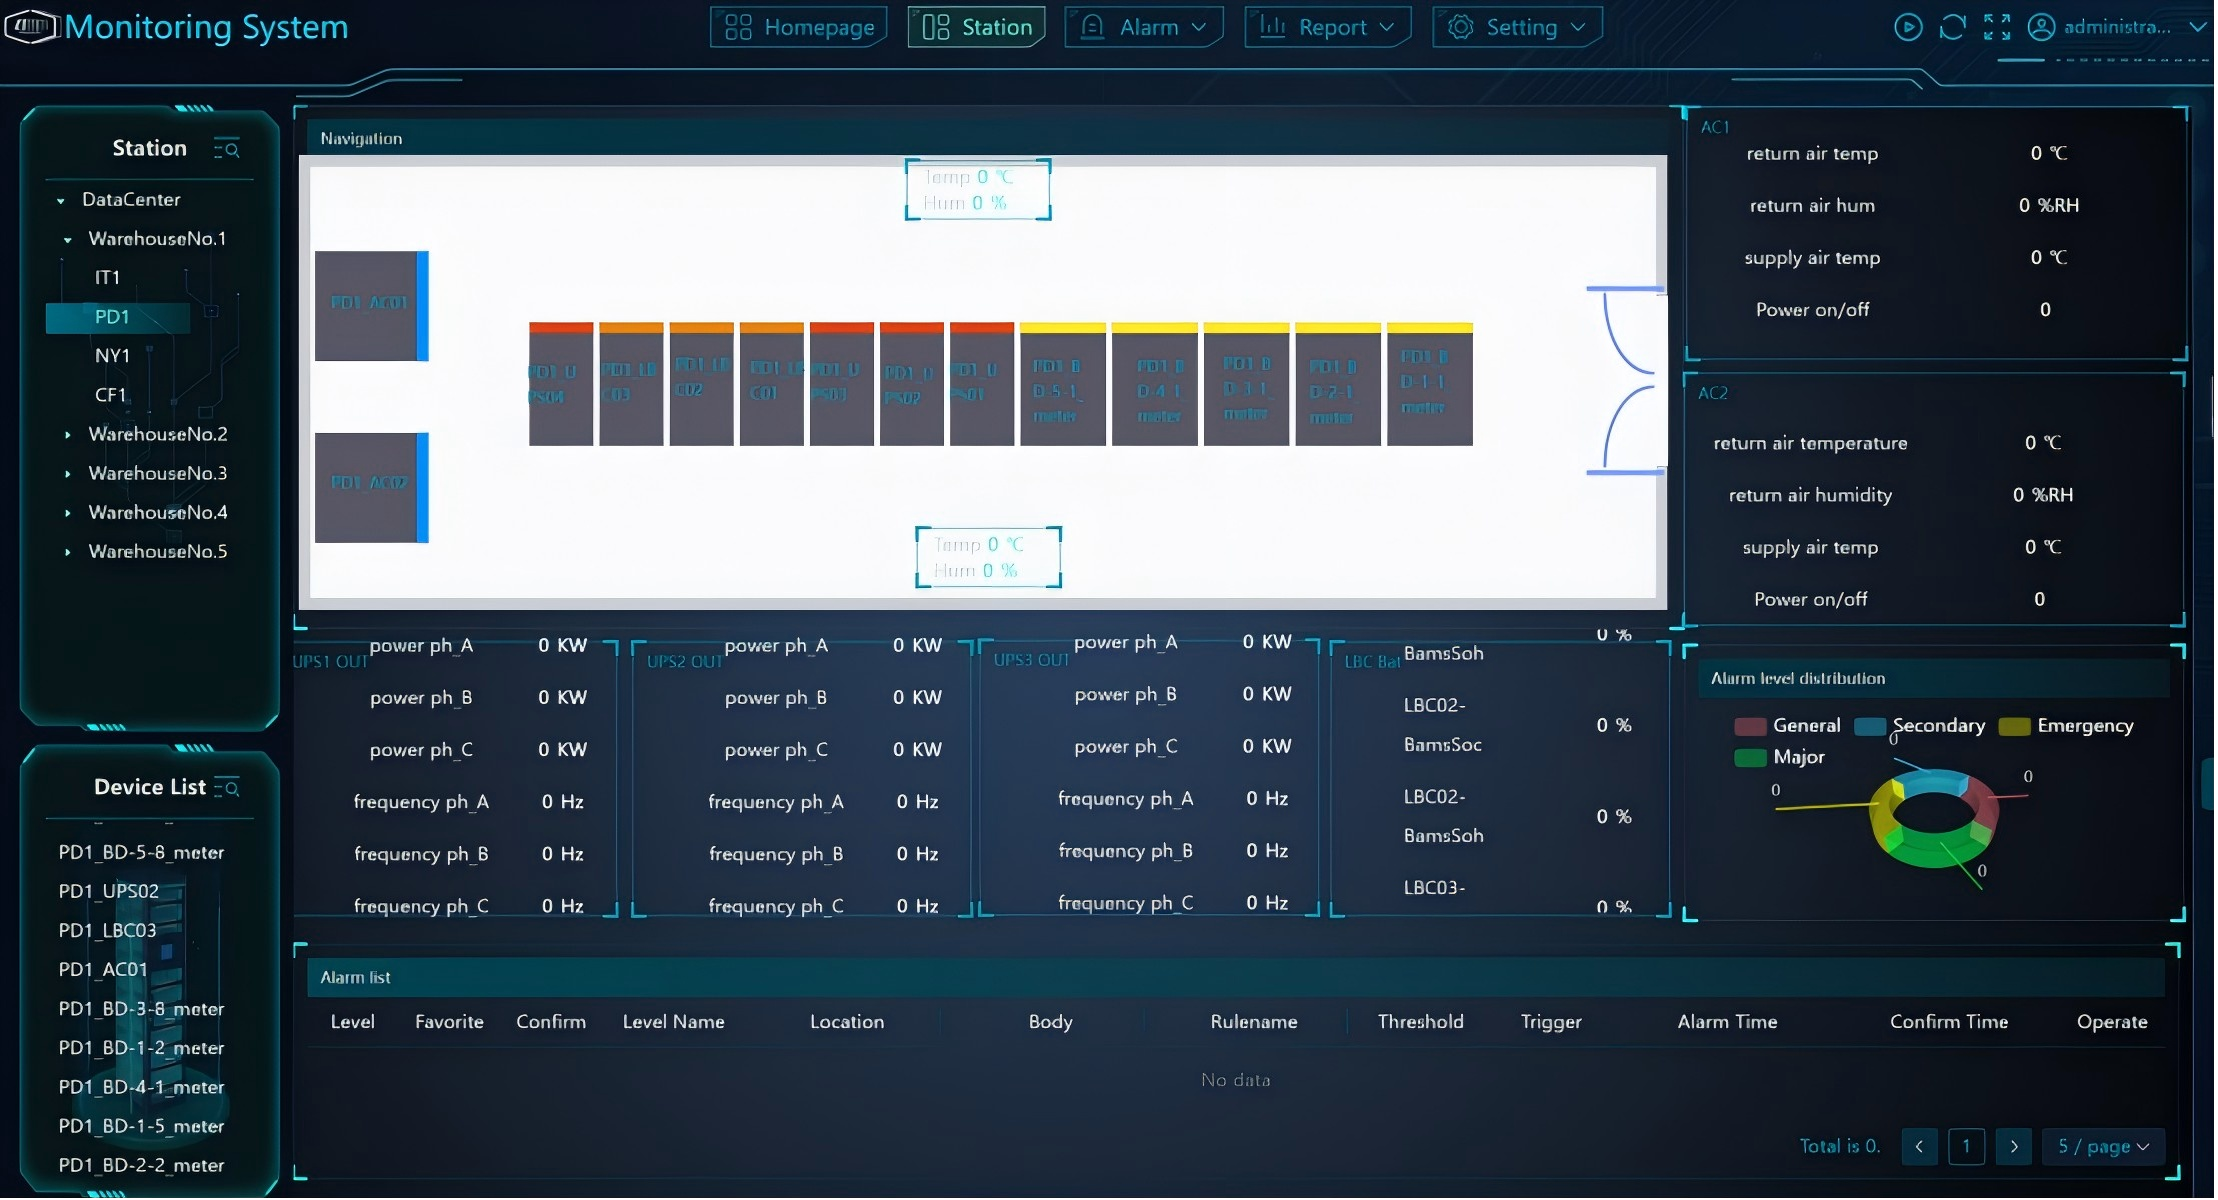Viewport: 2218px width, 1200px height.
Task: Open the Homepage tab
Action: 800,28
